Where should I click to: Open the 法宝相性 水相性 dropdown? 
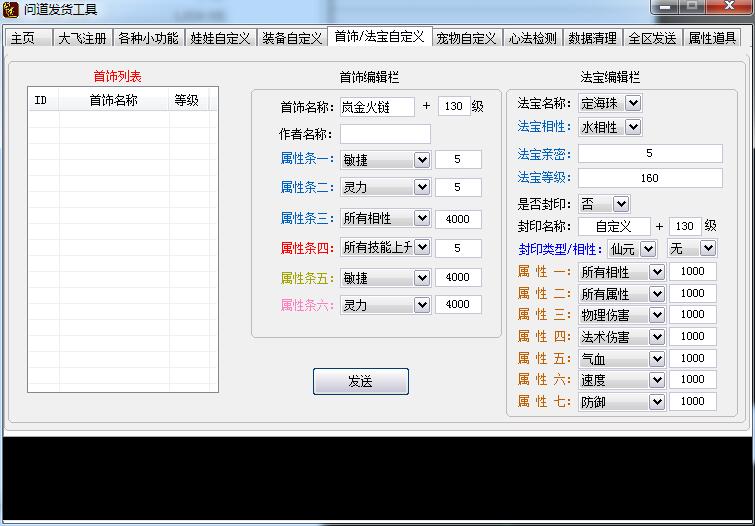pyautogui.click(x=632, y=127)
